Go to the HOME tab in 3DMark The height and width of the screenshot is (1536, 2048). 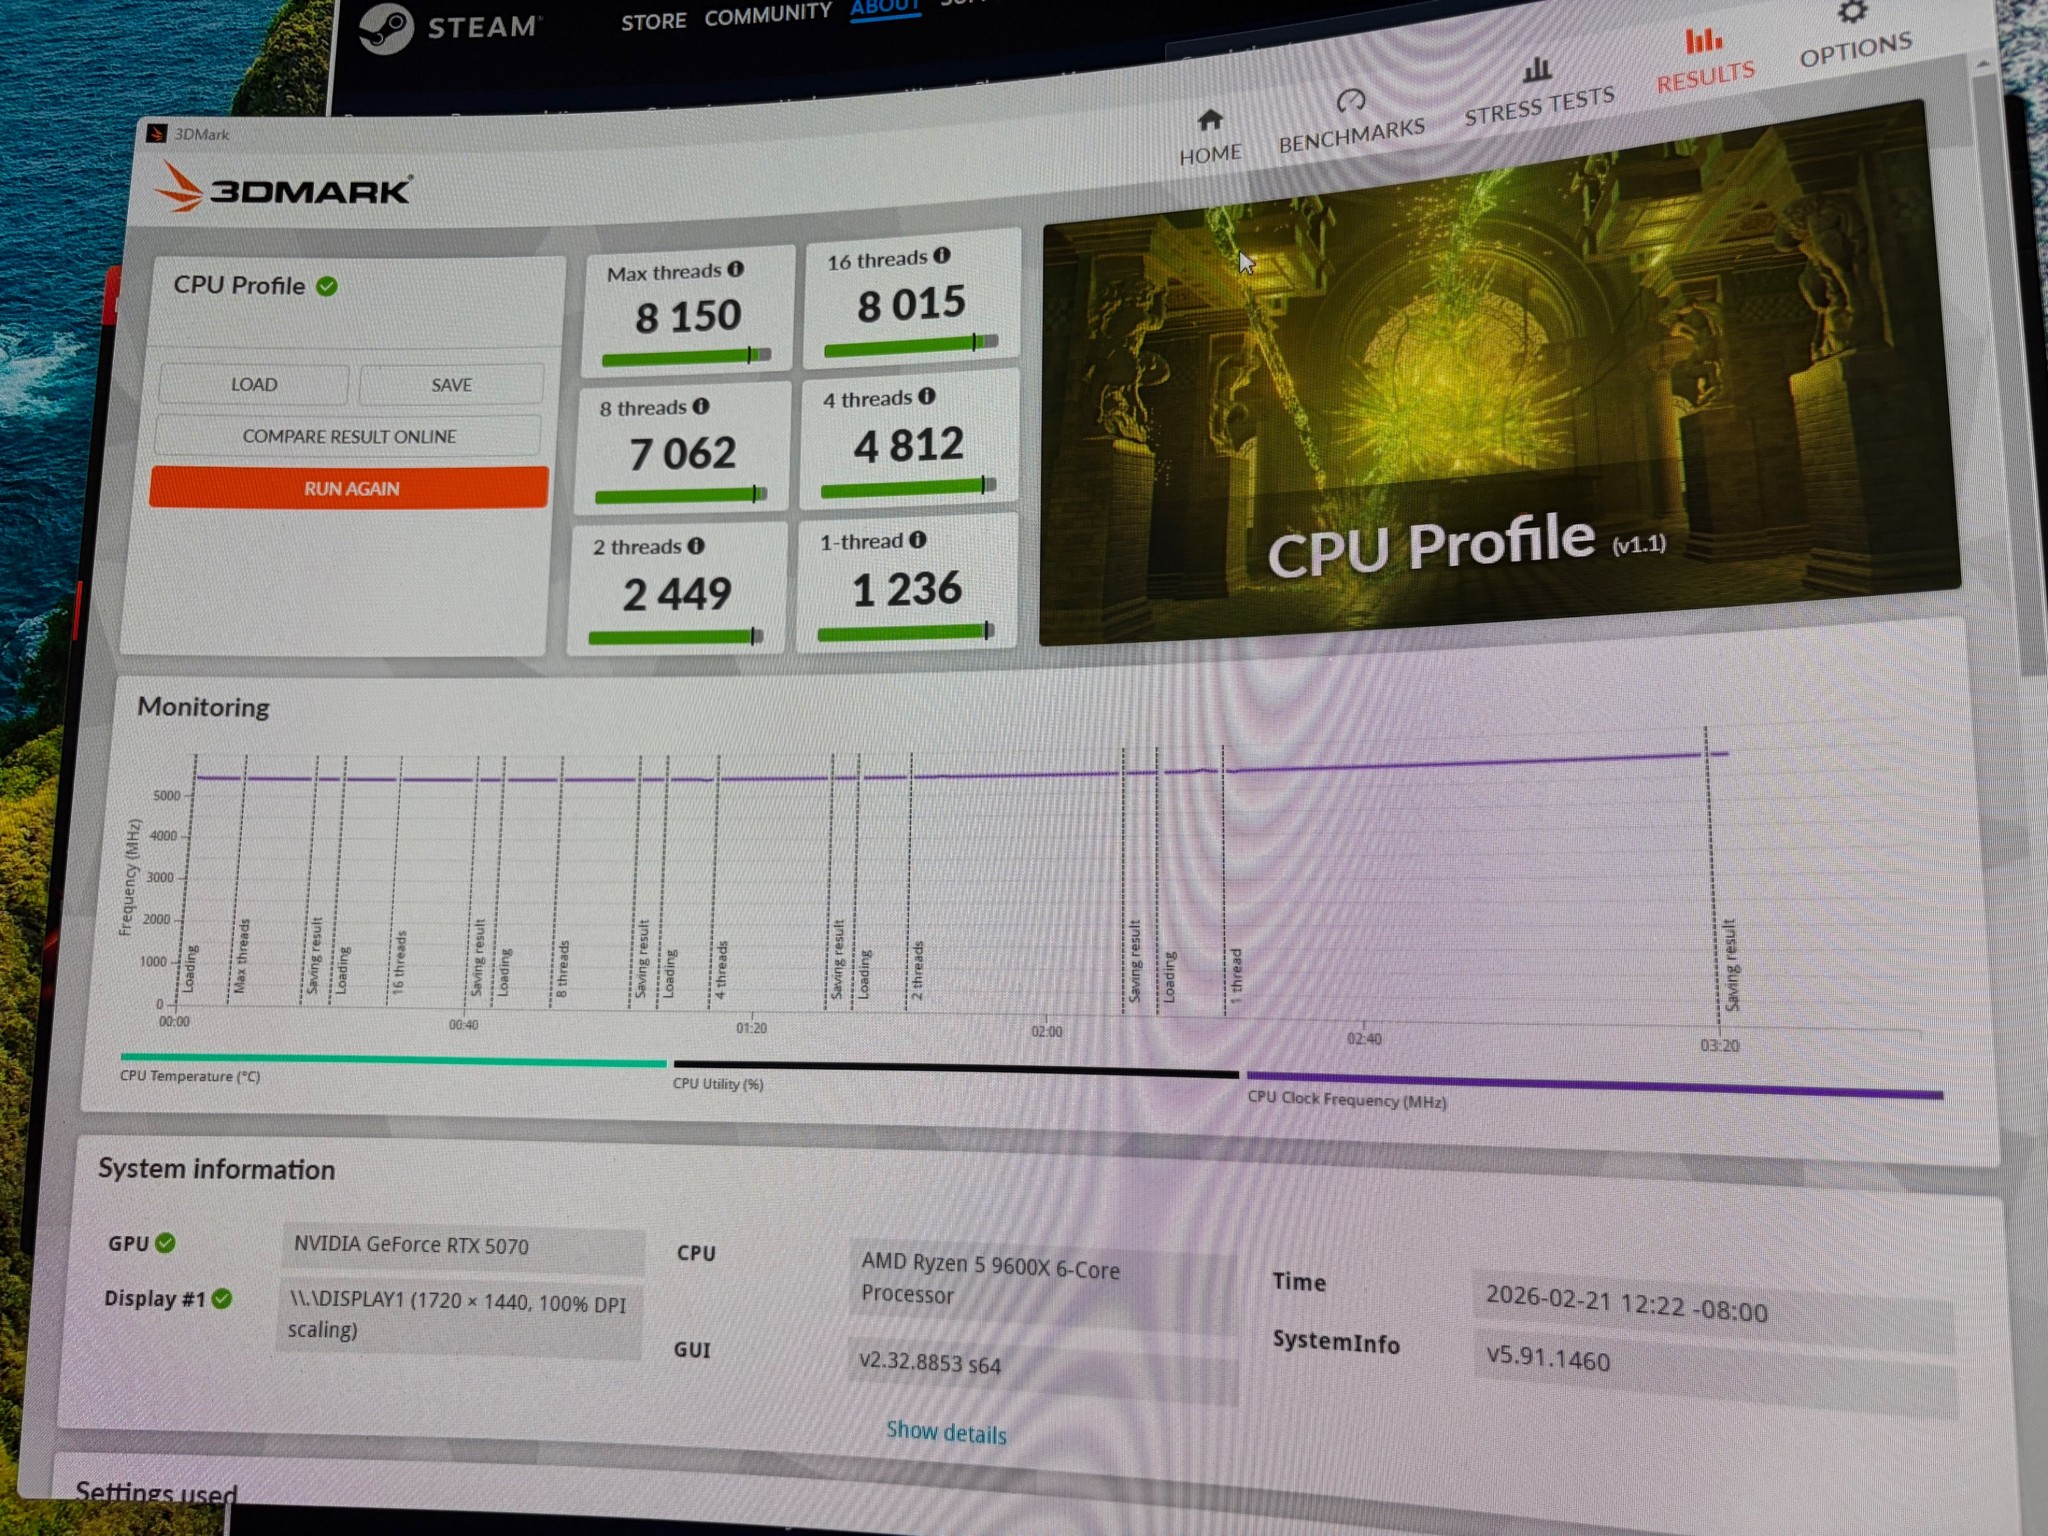tap(1210, 137)
